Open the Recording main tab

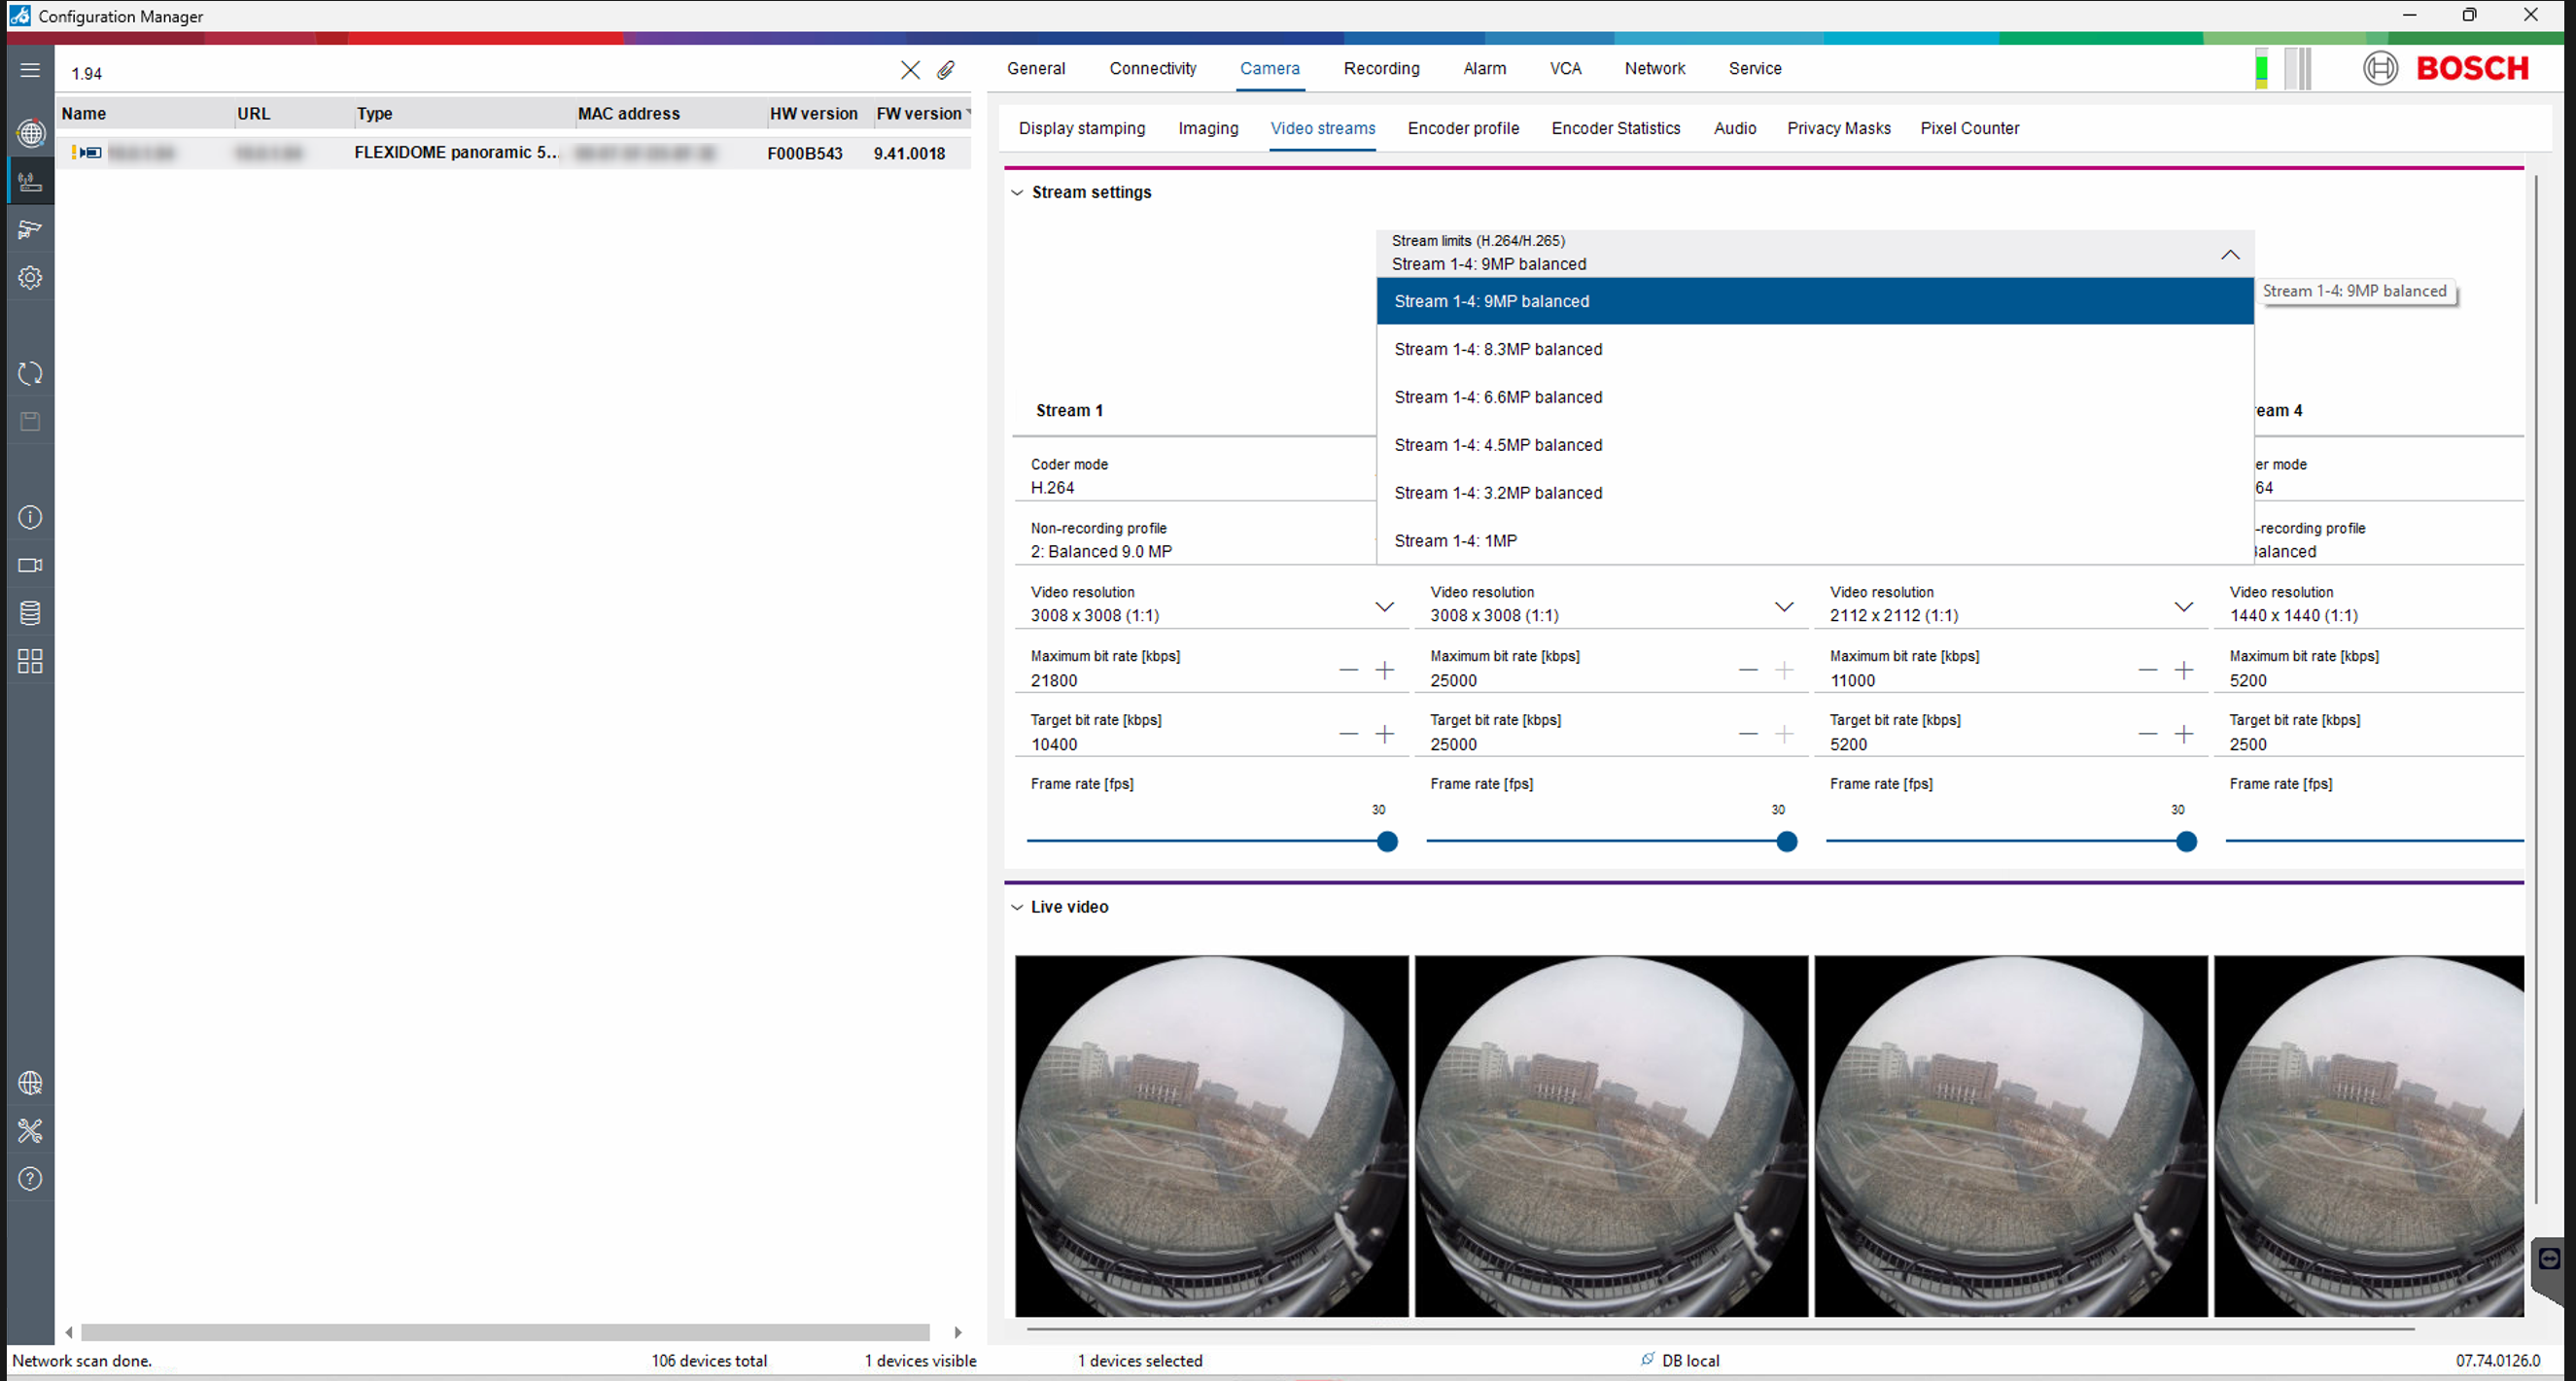pos(1381,68)
